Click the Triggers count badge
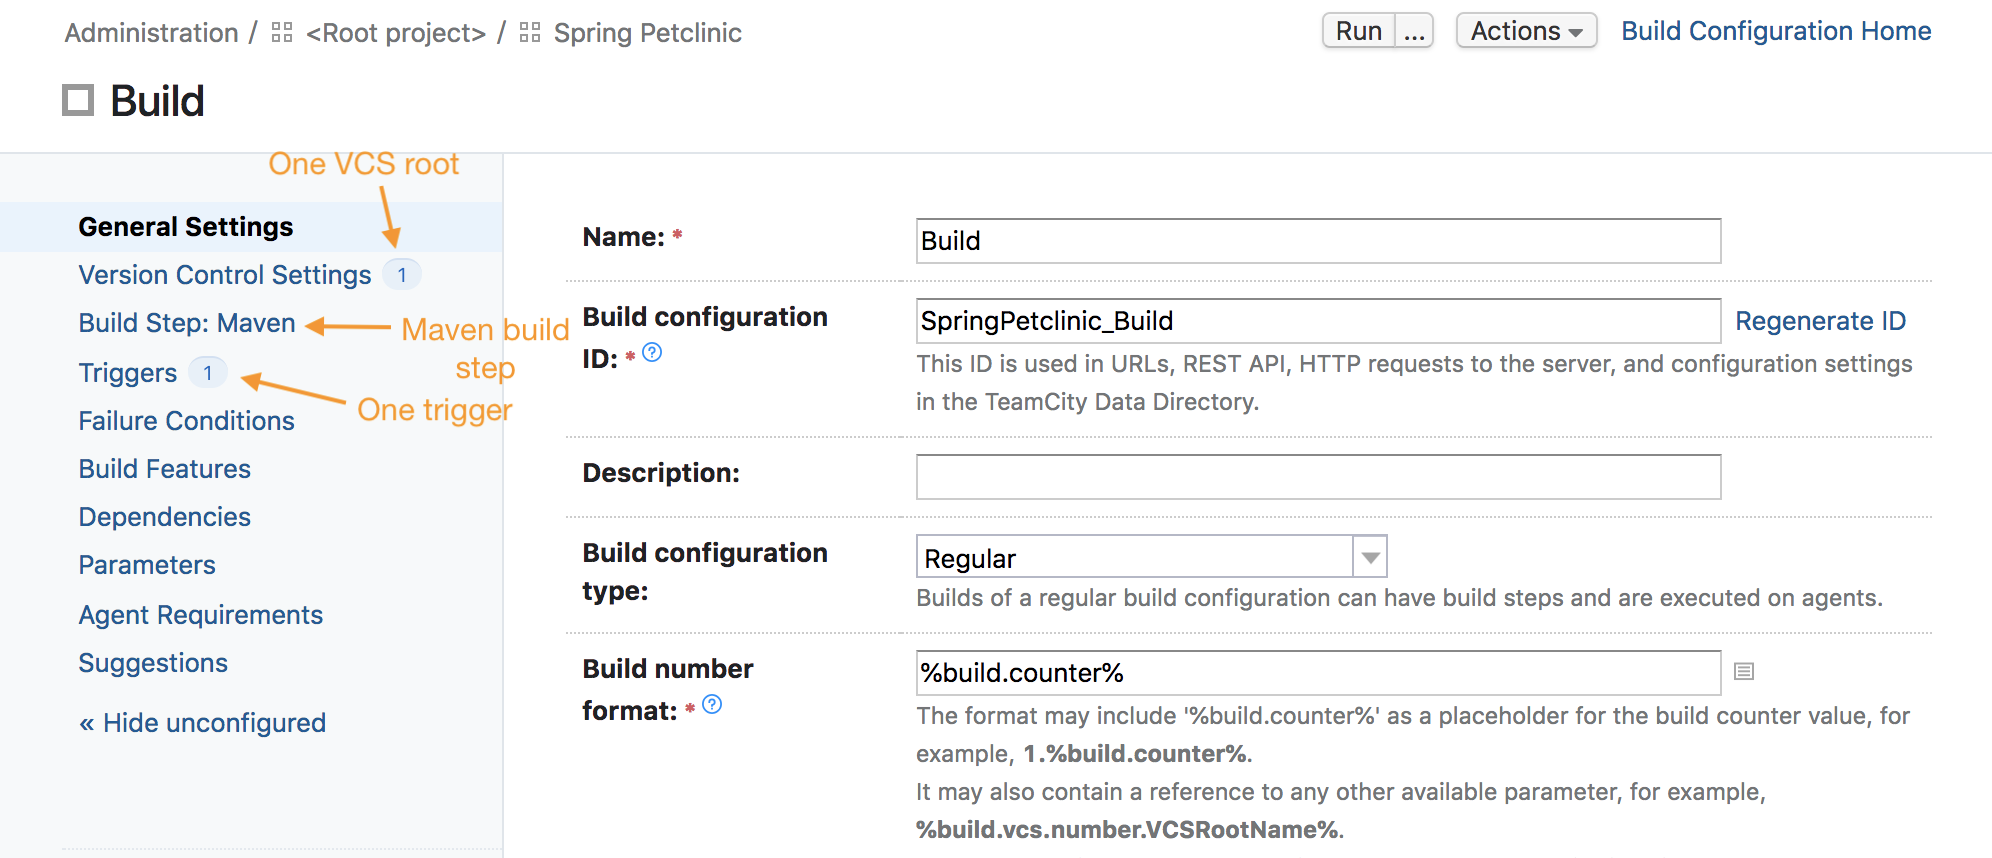This screenshot has height=858, width=1992. [208, 373]
